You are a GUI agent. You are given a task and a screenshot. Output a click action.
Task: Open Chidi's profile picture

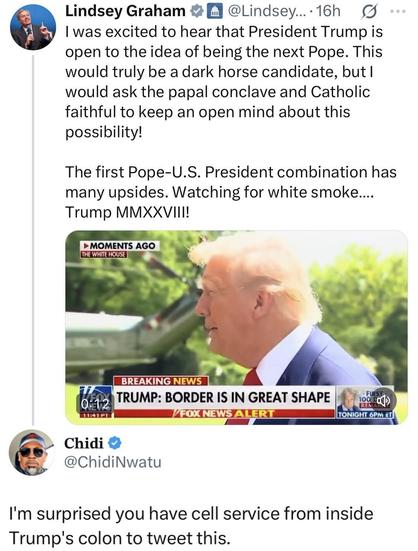tap(32, 452)
